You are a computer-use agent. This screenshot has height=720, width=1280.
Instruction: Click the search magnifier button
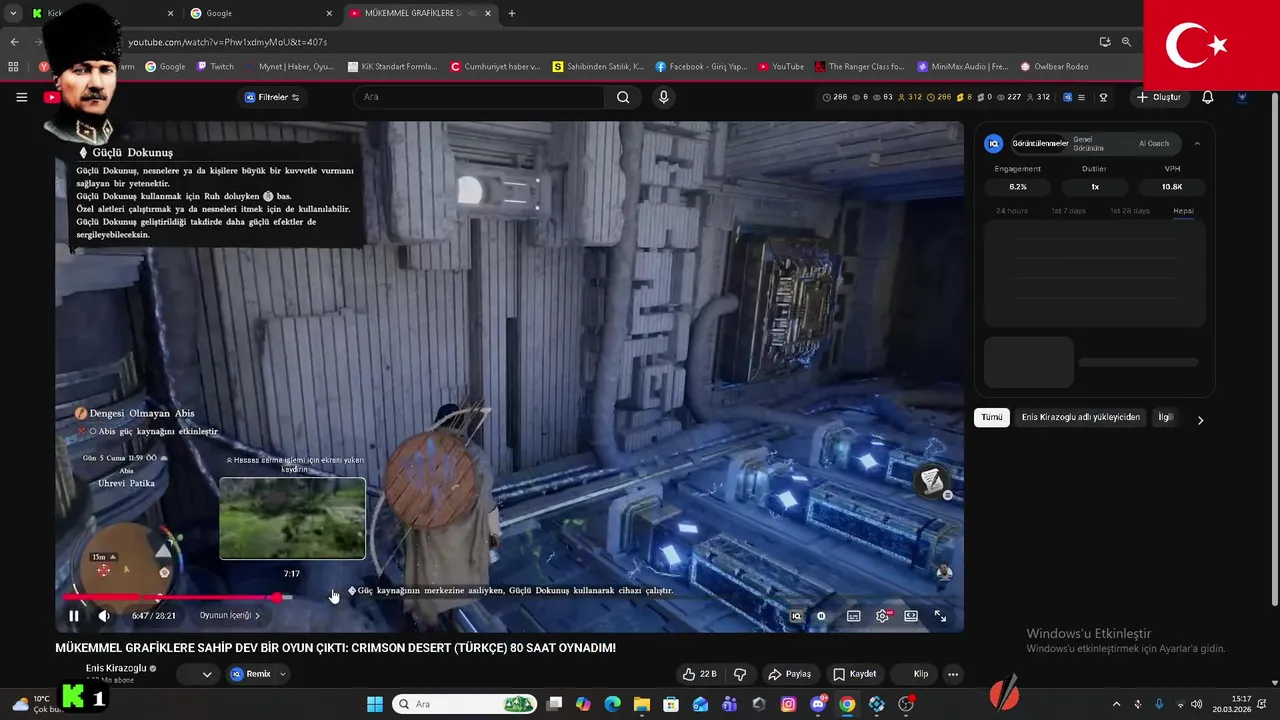pyautogui.click(x=623, y=97)
